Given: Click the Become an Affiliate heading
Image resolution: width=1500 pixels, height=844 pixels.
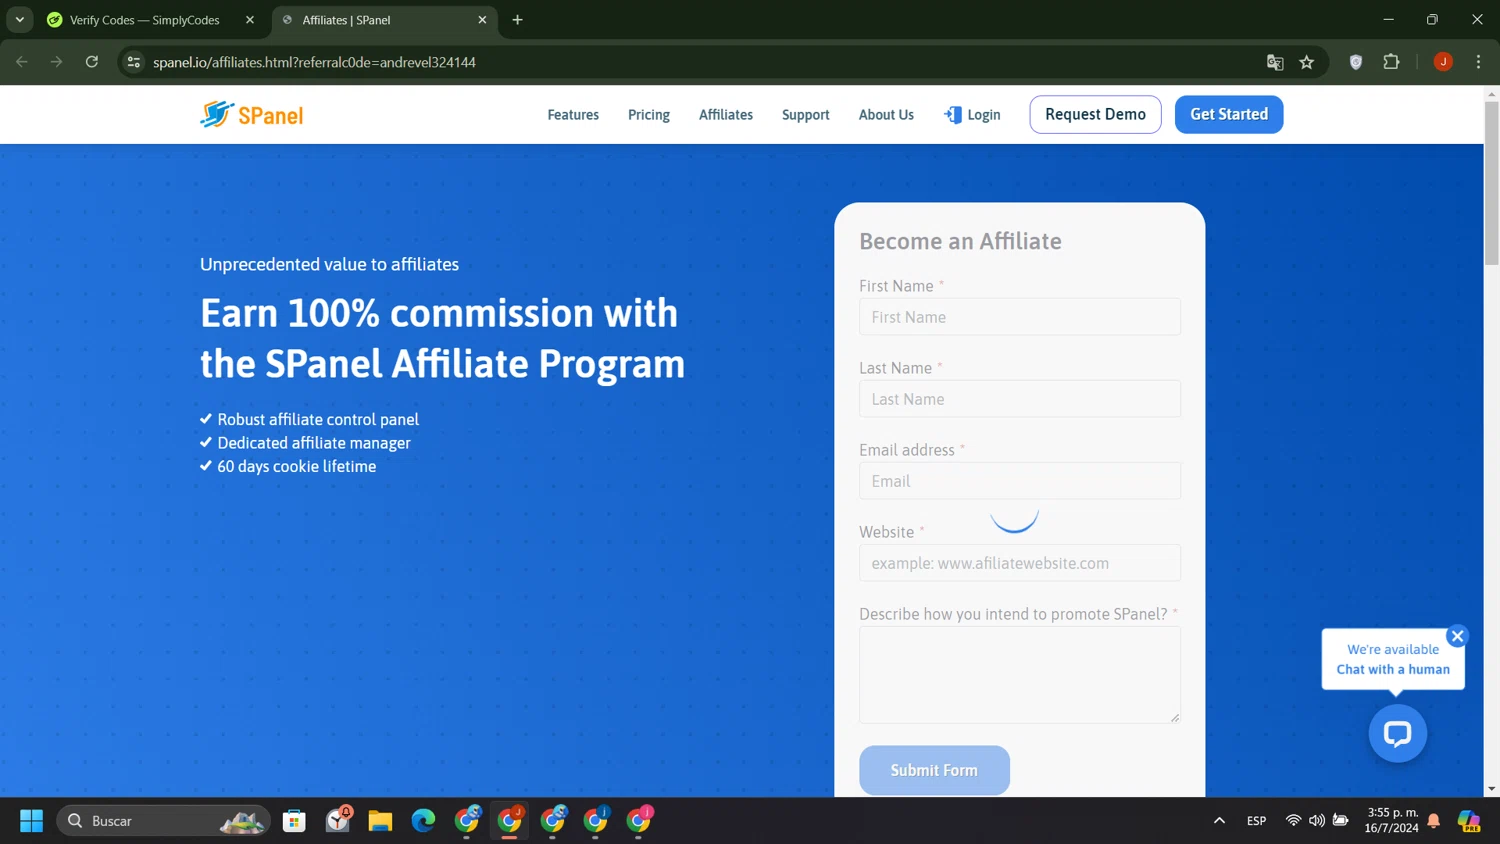Looking at the screenshot, I should tap(960, 241).
